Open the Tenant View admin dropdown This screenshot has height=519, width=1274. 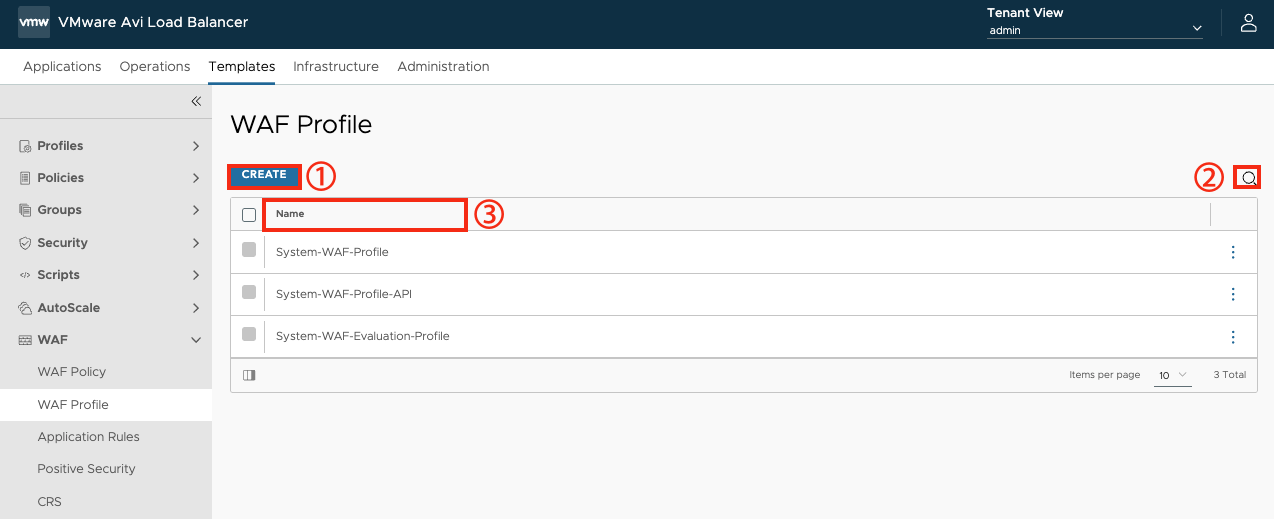click(x=1094, y=30)
